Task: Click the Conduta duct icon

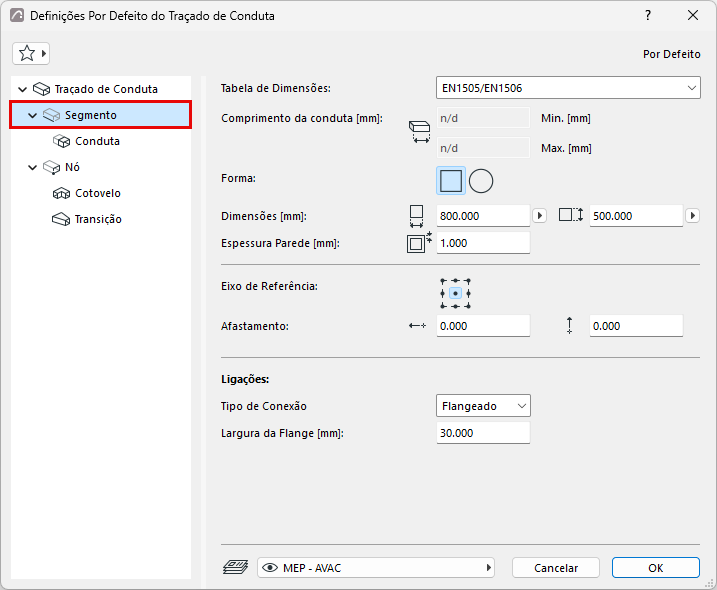Action: (x=61, y=141)
